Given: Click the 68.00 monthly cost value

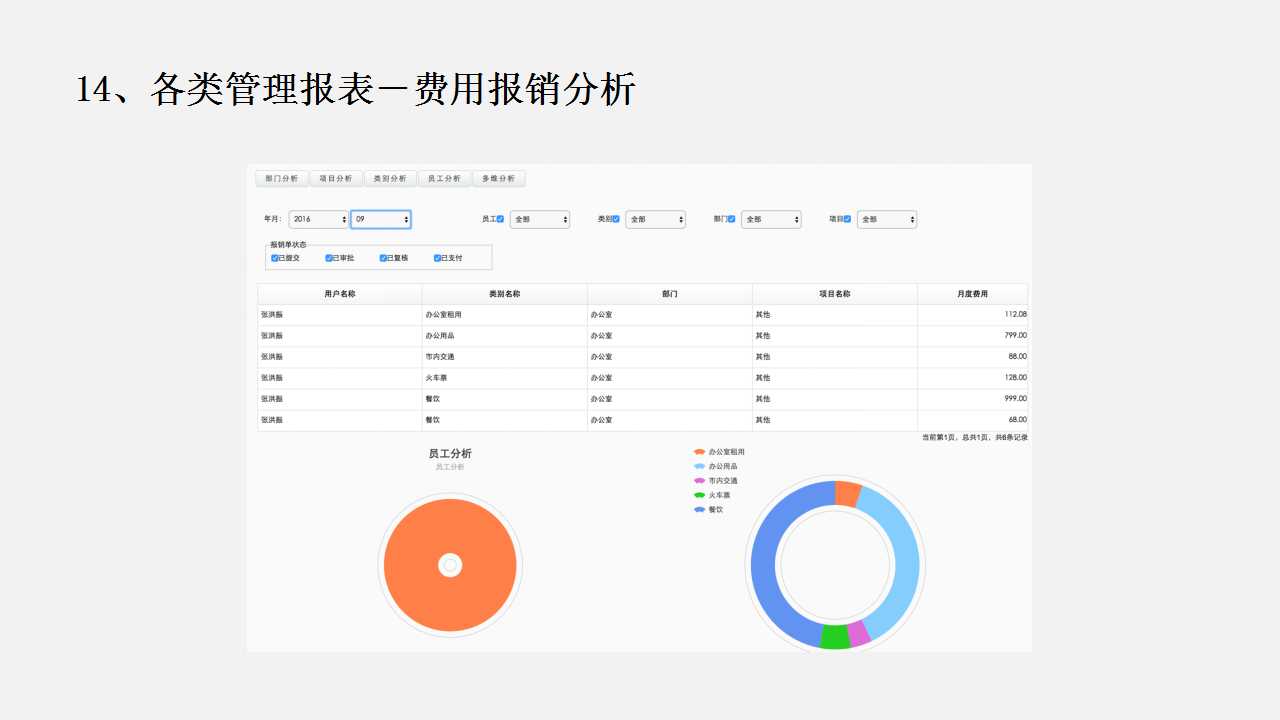Looking at the screenshot, I should 1017,420.
